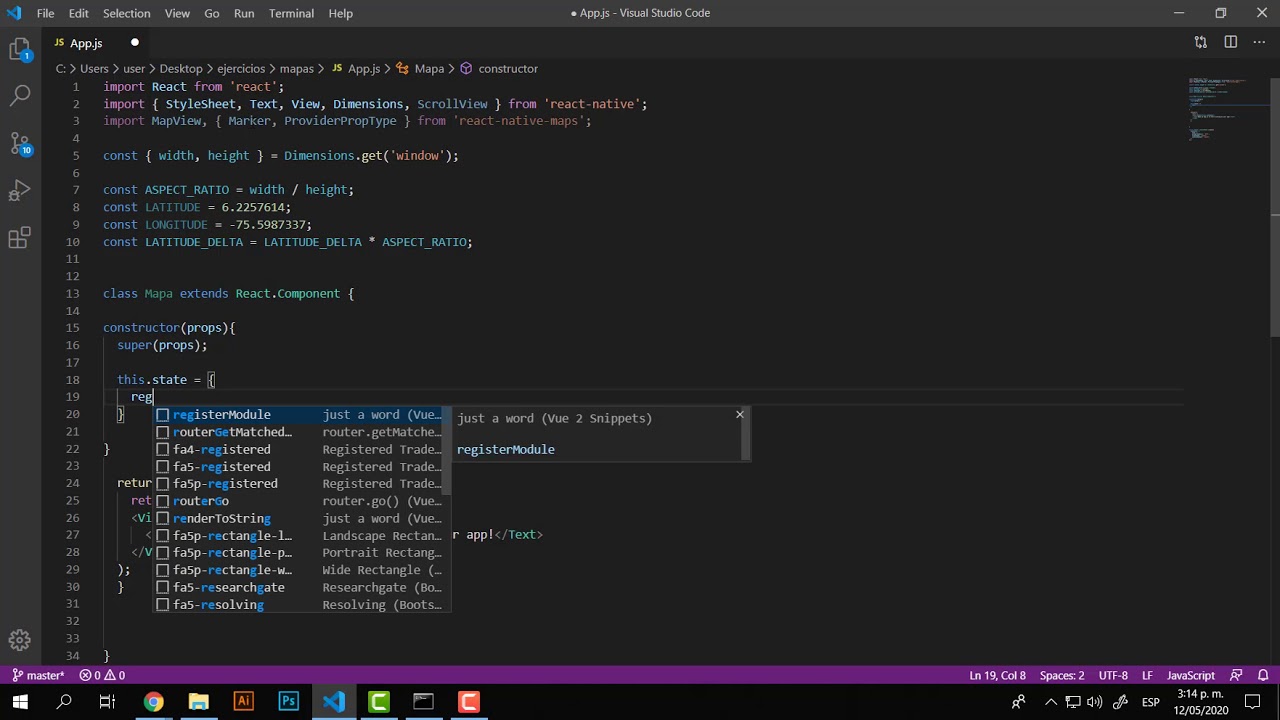1280x720 pixels.
Task: Change the UTF-8 encoding setting
Action: 1113,675
